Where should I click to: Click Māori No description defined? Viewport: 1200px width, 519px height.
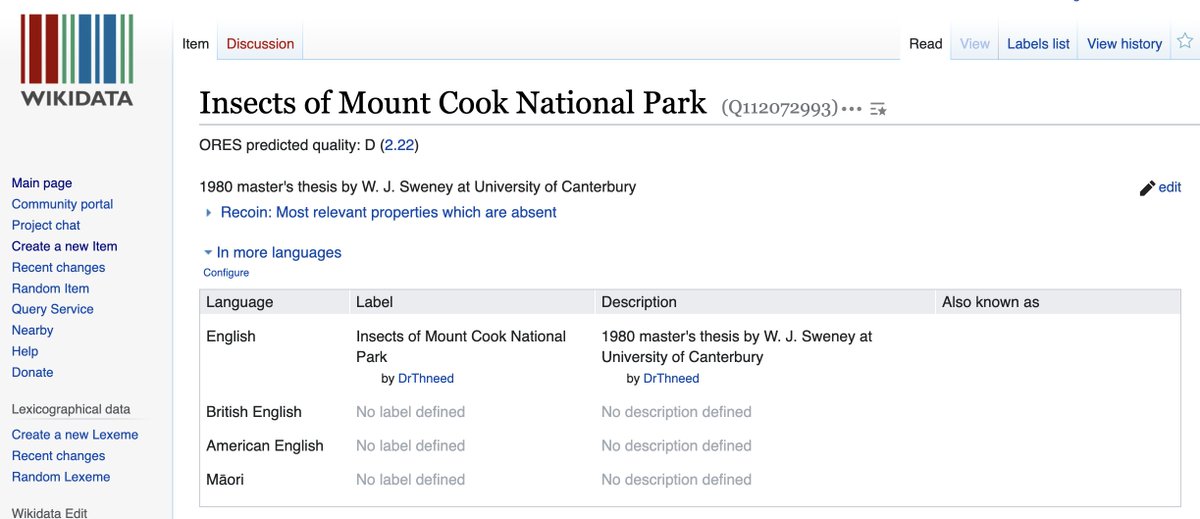point(676,480)
